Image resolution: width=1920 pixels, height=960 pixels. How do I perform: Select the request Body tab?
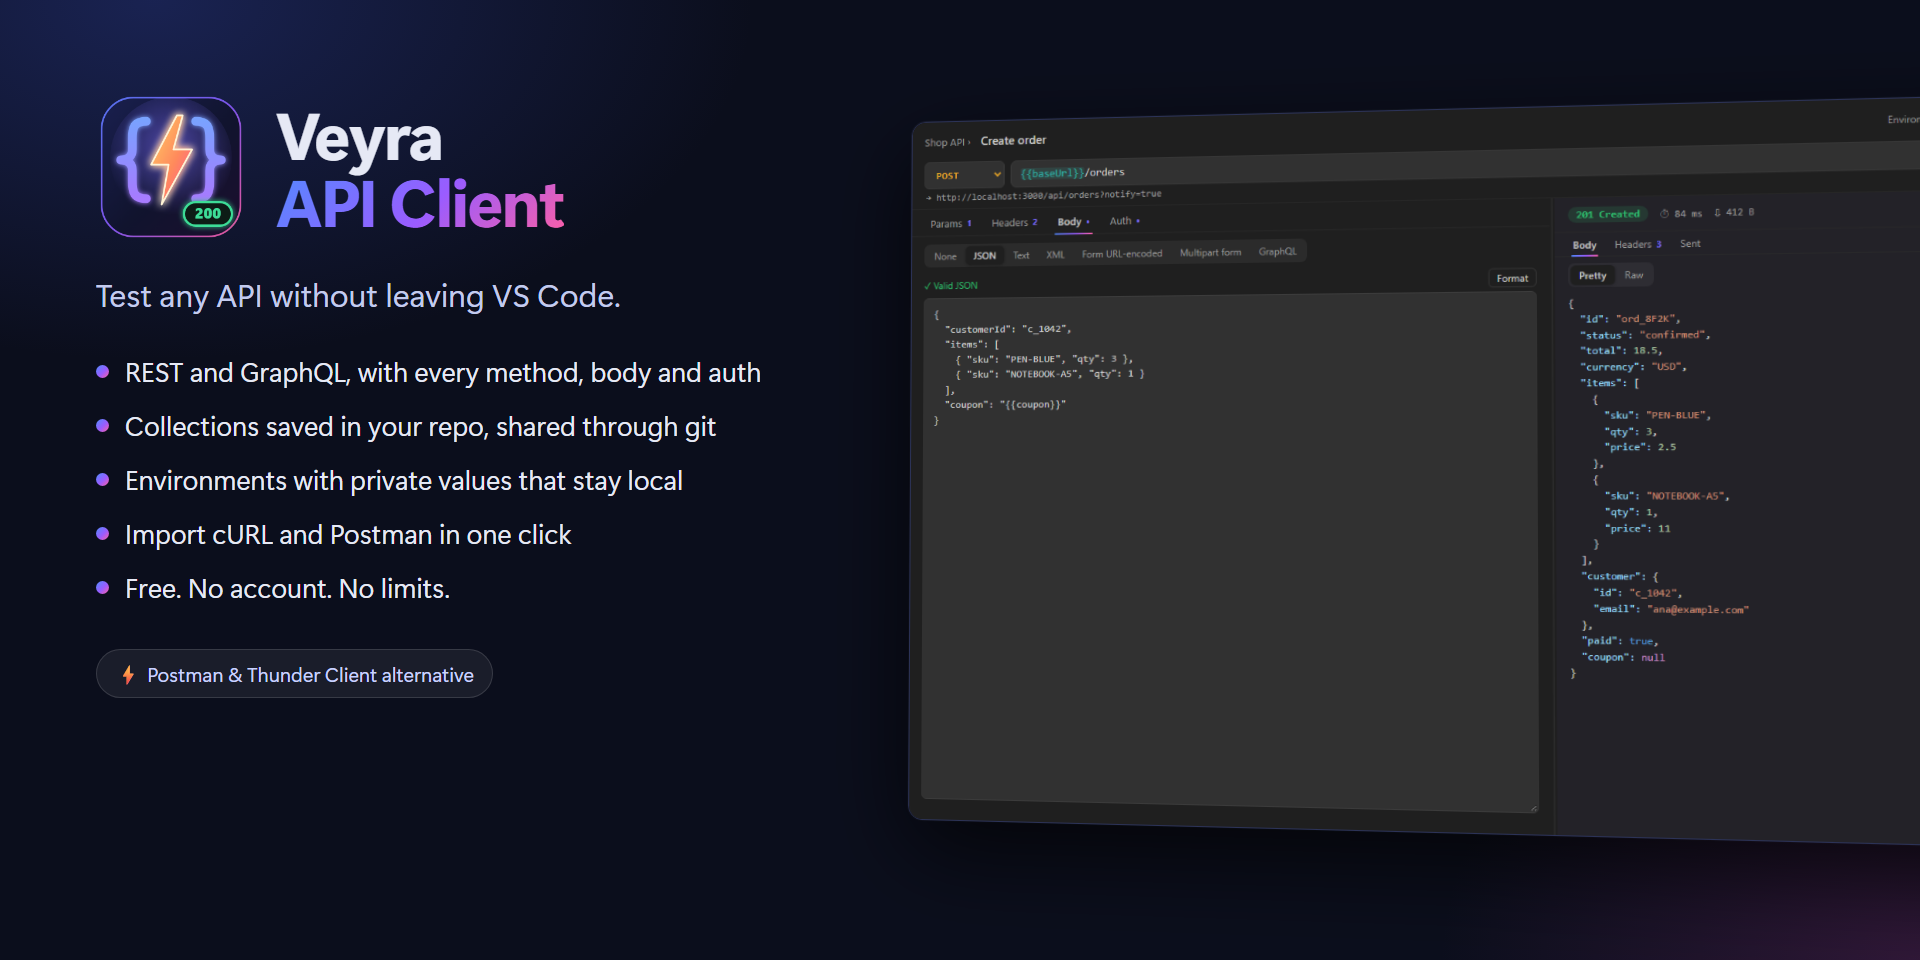[x=1073, y=222]
